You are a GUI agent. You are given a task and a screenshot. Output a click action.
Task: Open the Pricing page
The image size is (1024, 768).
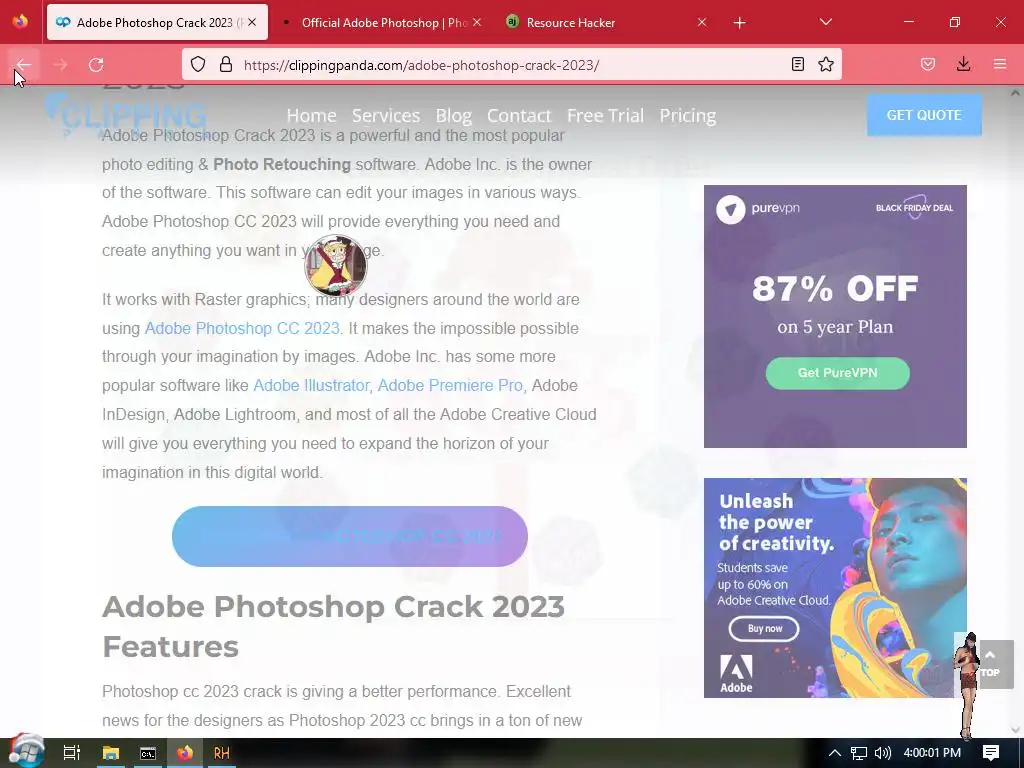[x=688, y=116]
